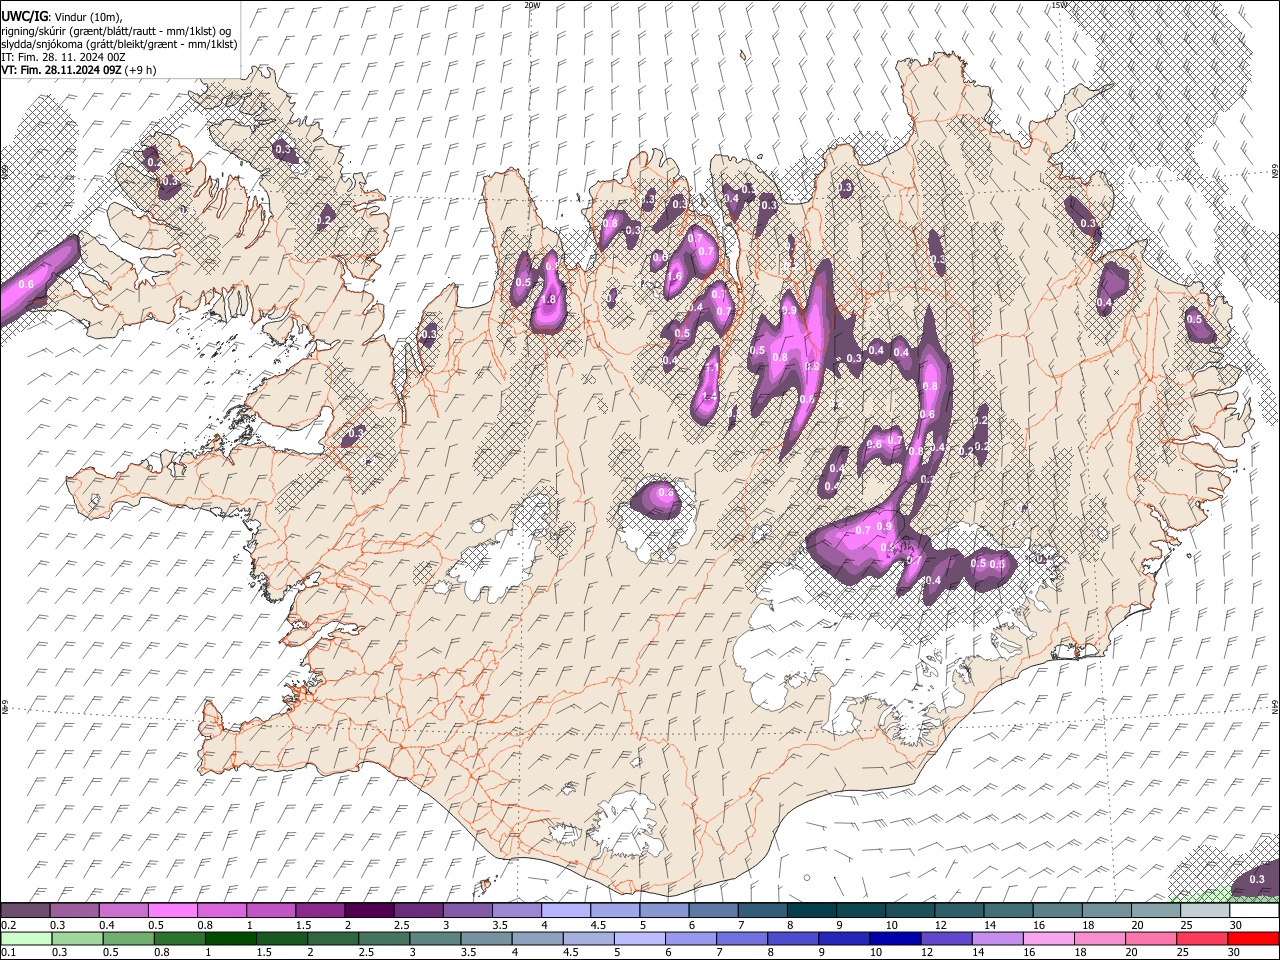Click the 25 crimson swatch in bottom legend row
Screen dimensions: 1280x960
[x=1203, y=938]
